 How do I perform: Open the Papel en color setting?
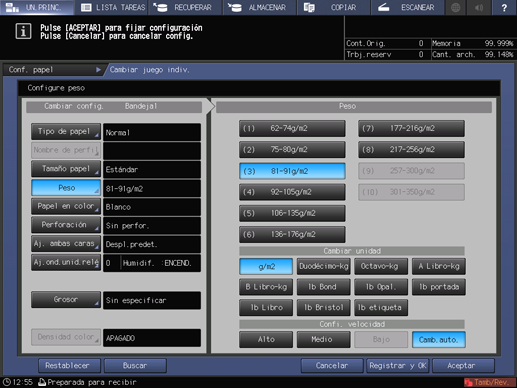point(66,206)
